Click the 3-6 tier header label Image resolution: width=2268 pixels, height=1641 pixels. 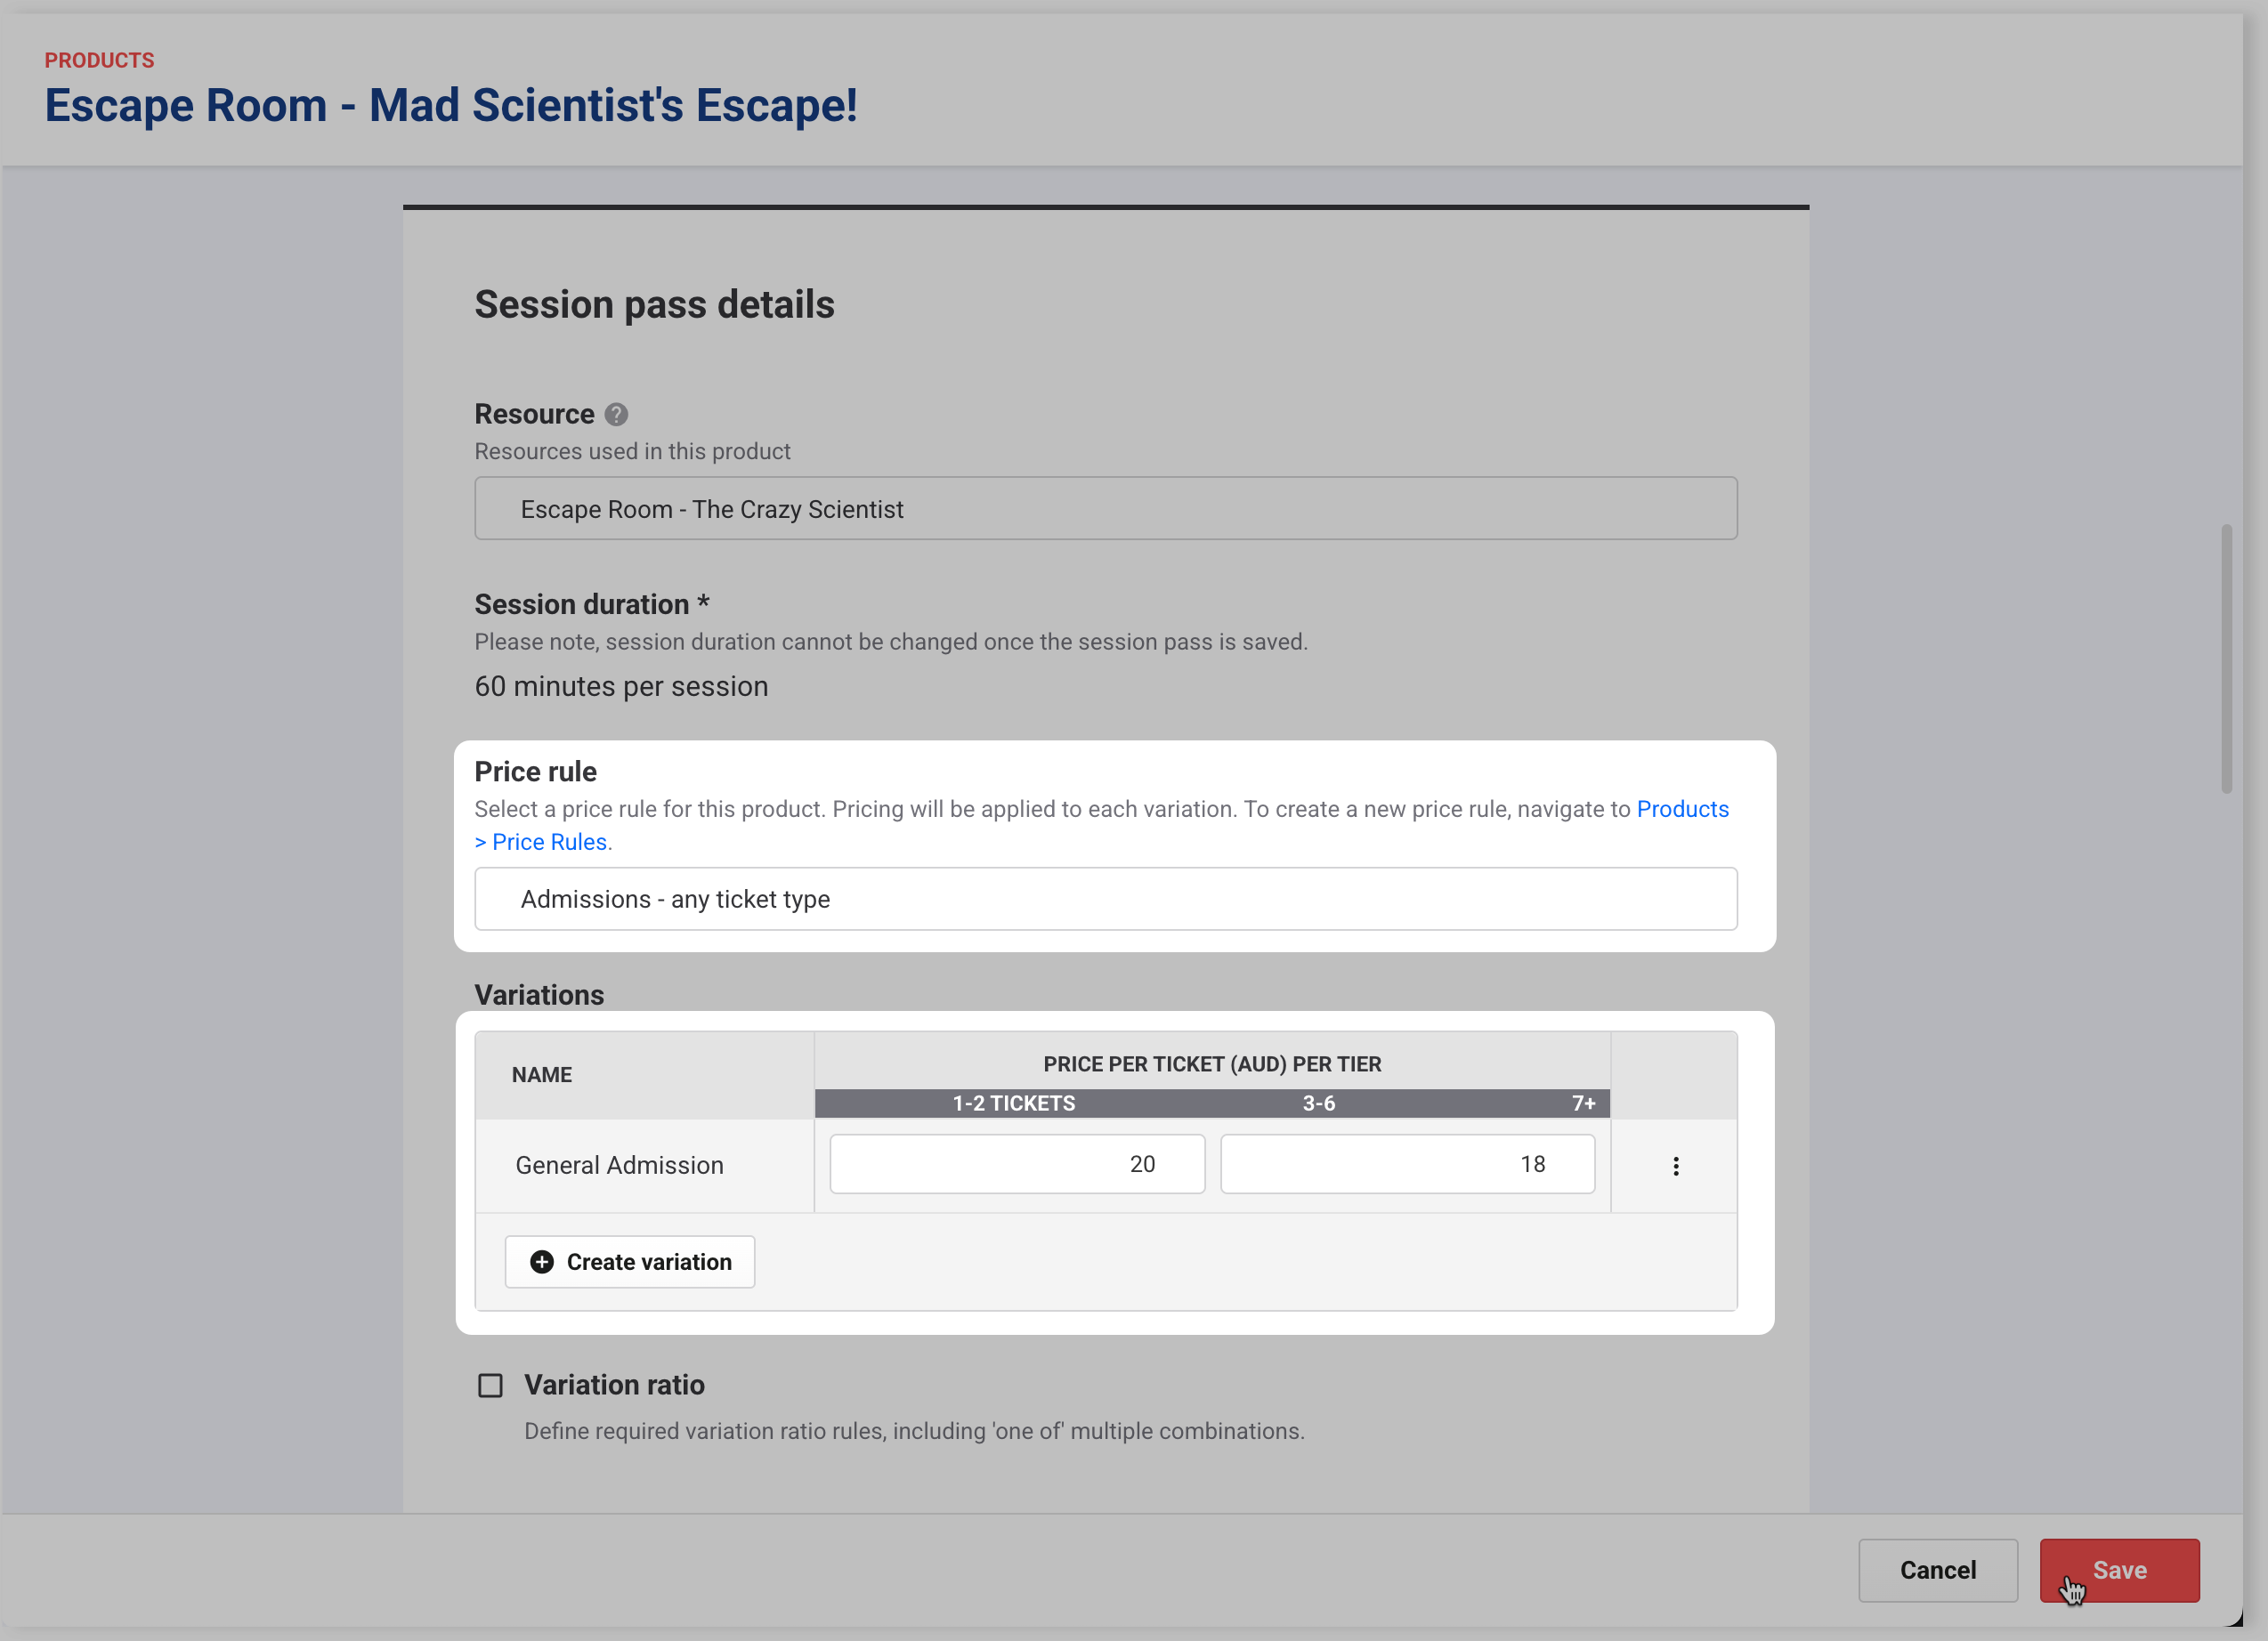(x=1318, y=1103)
